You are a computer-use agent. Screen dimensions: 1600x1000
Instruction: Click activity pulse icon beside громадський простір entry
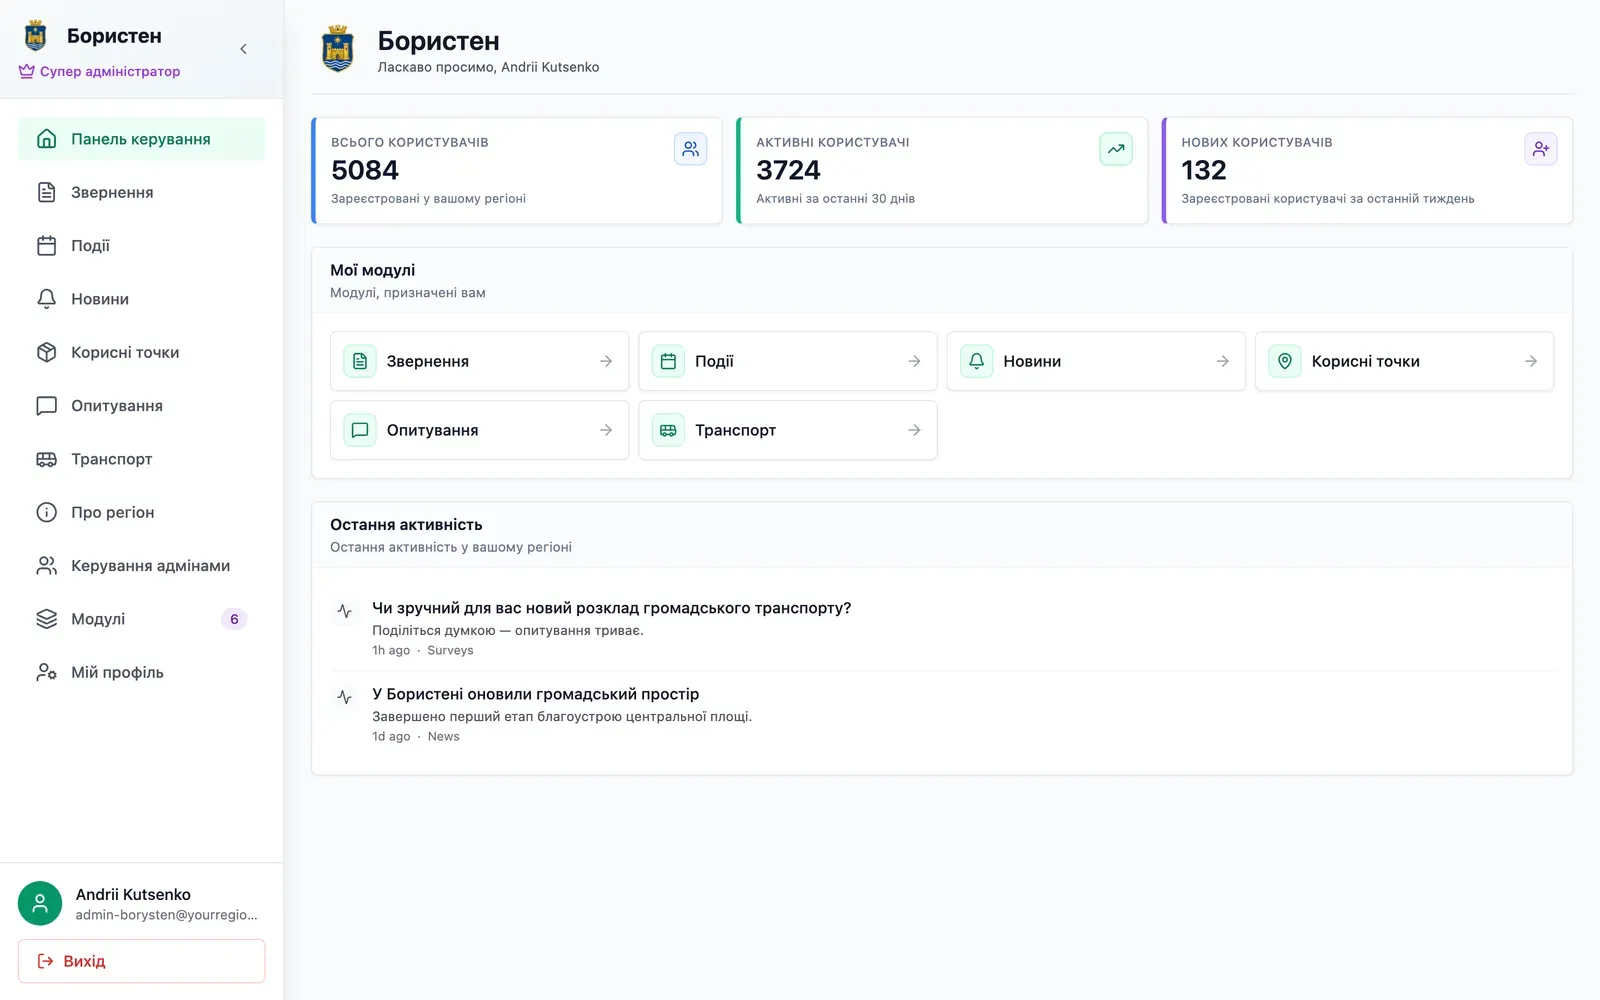click(x=345, y=697)
